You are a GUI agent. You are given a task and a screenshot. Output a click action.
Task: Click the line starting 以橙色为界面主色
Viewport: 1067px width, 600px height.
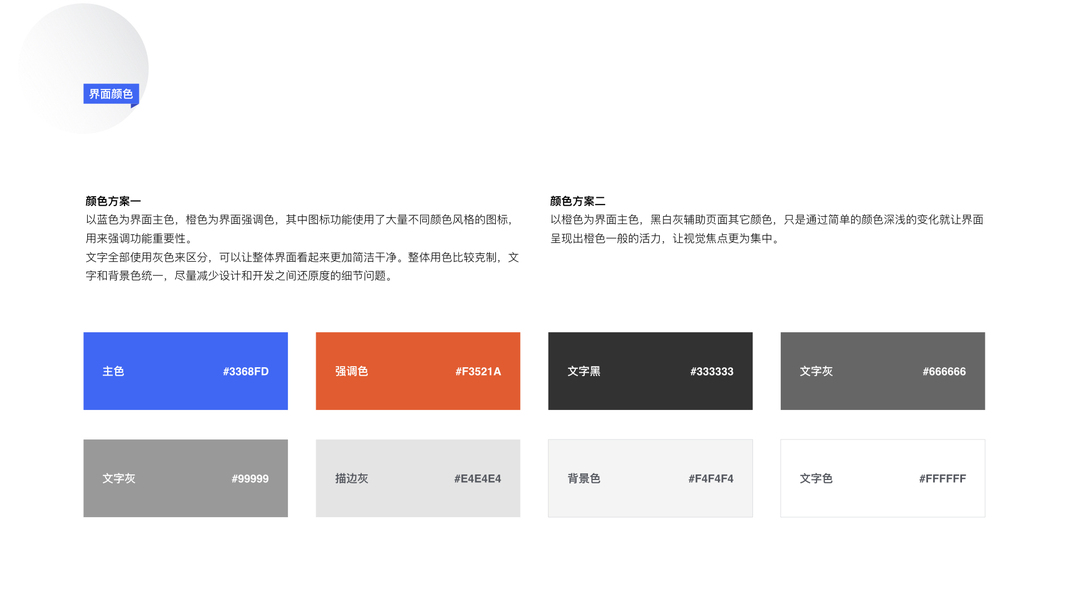click(x=767, y=220)
